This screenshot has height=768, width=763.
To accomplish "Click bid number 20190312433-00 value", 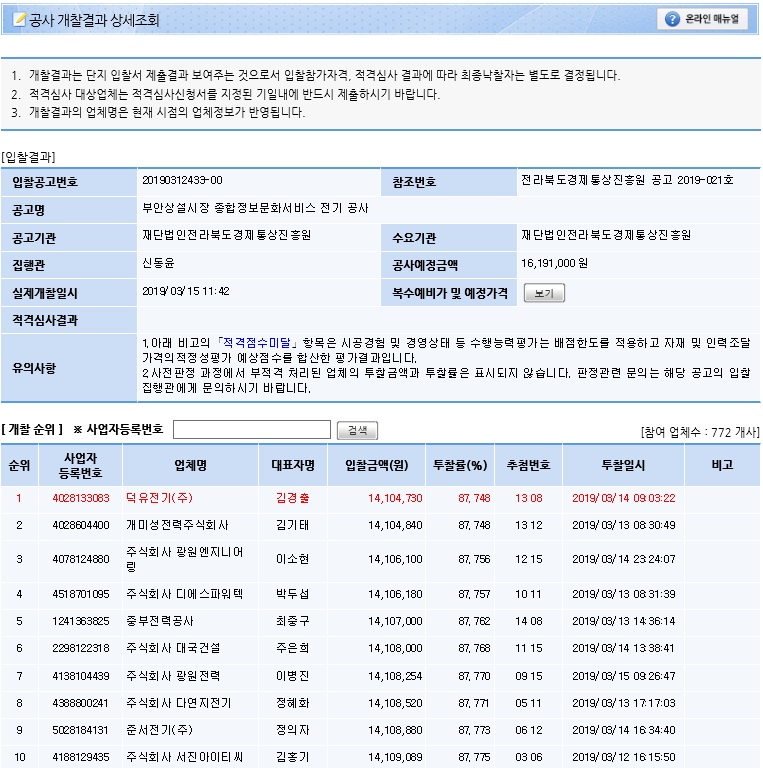I will coord(183,180).
